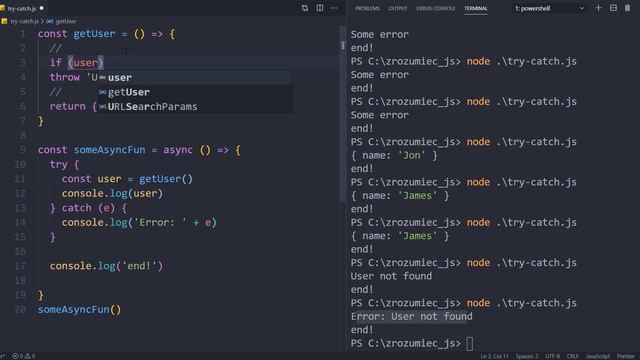Click 'User not found' line in terminal
640x360 pixels.
(x=391, y=276)
